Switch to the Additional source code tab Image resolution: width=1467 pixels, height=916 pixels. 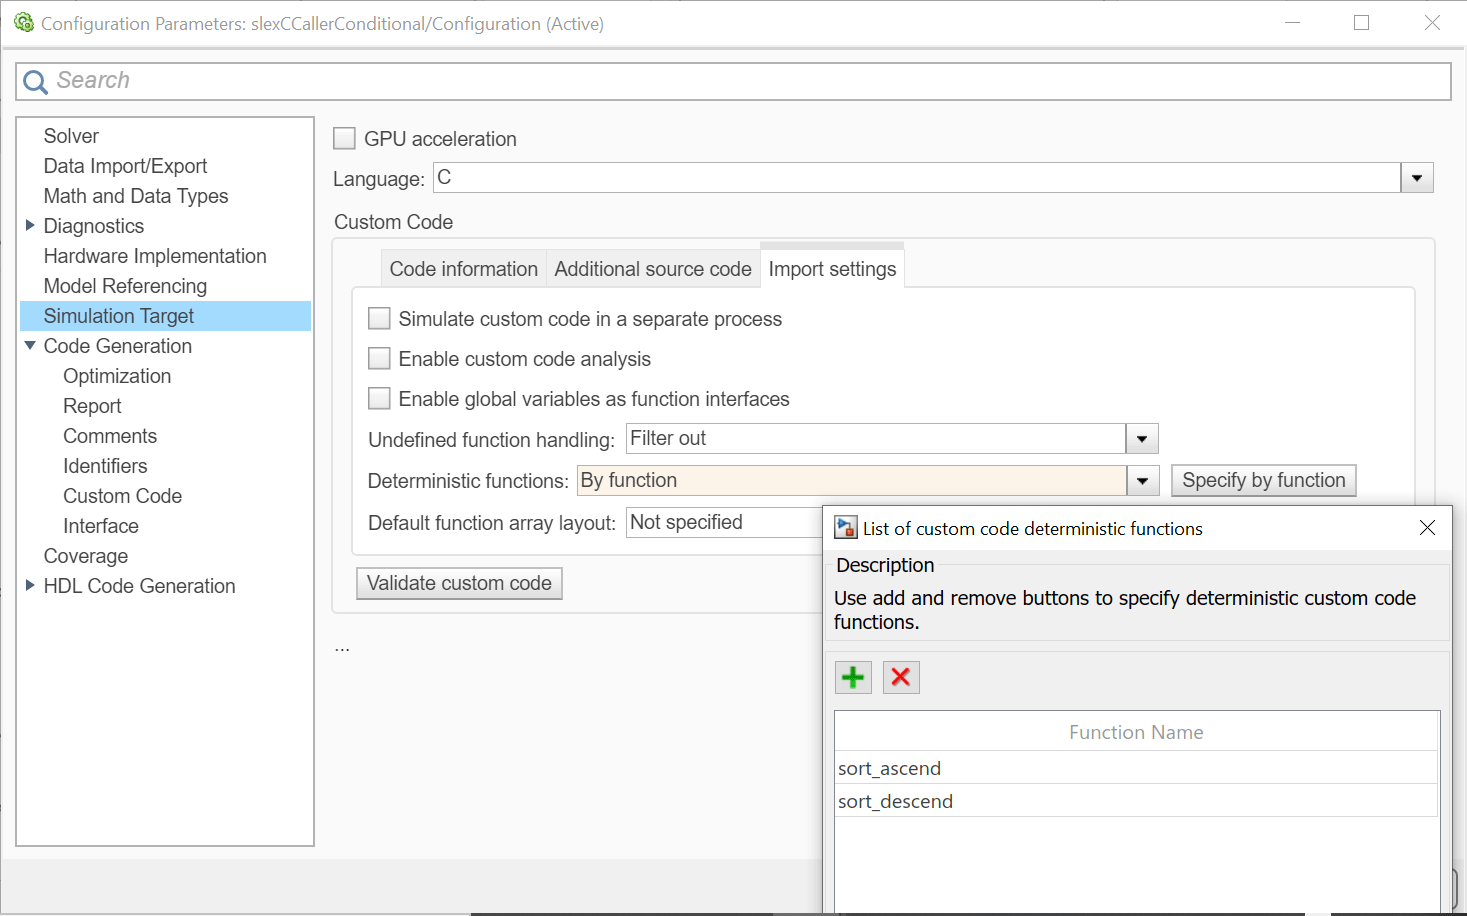click(653, 269)
